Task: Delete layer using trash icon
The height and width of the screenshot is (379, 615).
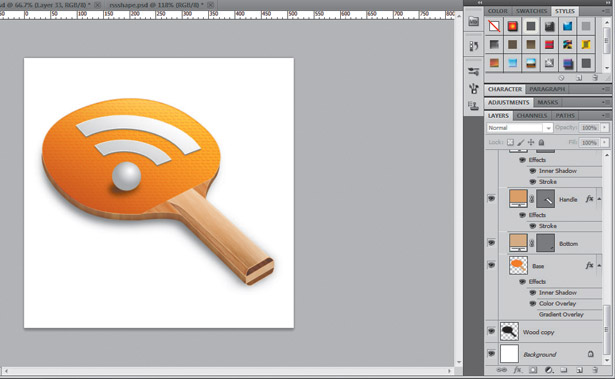Action: [x=595, y=370]
